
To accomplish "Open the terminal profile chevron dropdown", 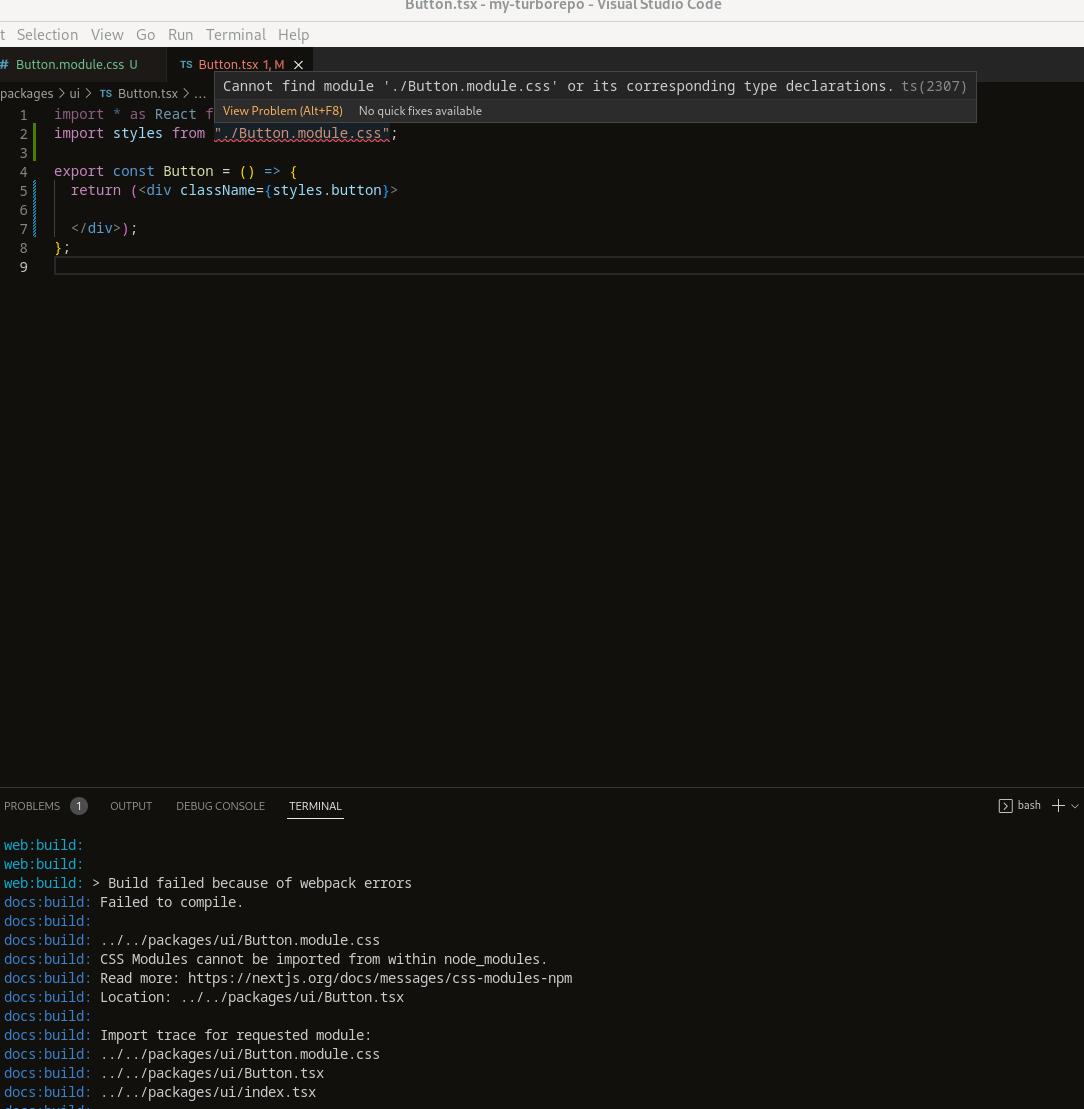I will (x=1075, y=805).
